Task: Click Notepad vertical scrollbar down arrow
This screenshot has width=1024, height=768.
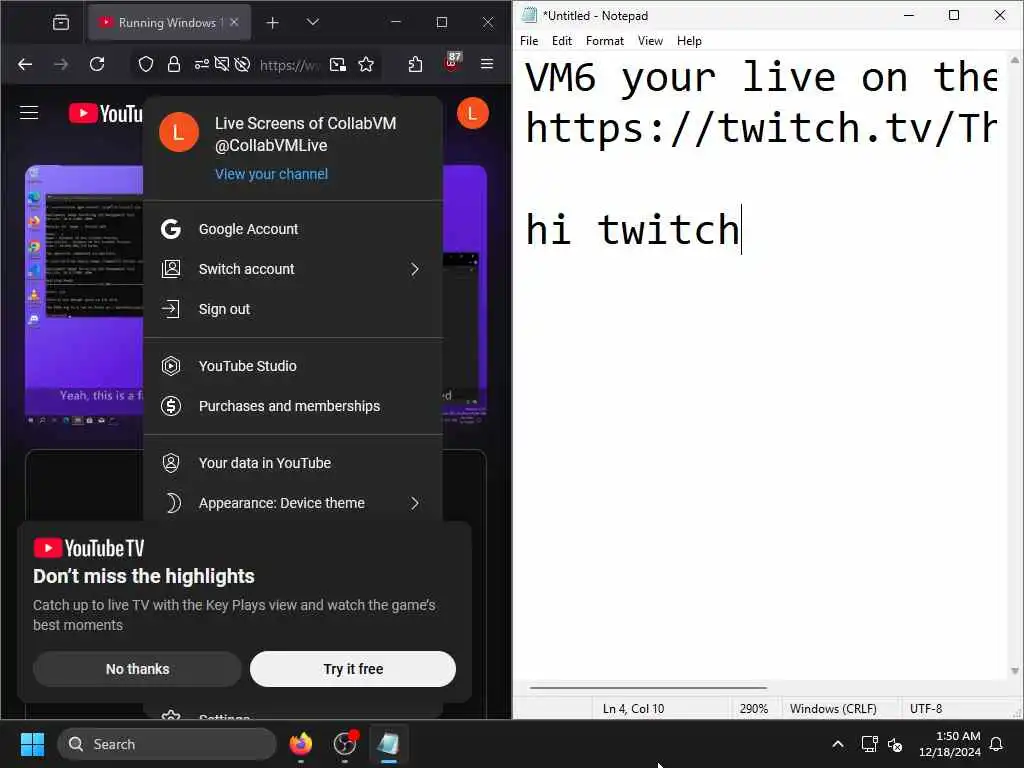Action: [x=1015, y=671]
